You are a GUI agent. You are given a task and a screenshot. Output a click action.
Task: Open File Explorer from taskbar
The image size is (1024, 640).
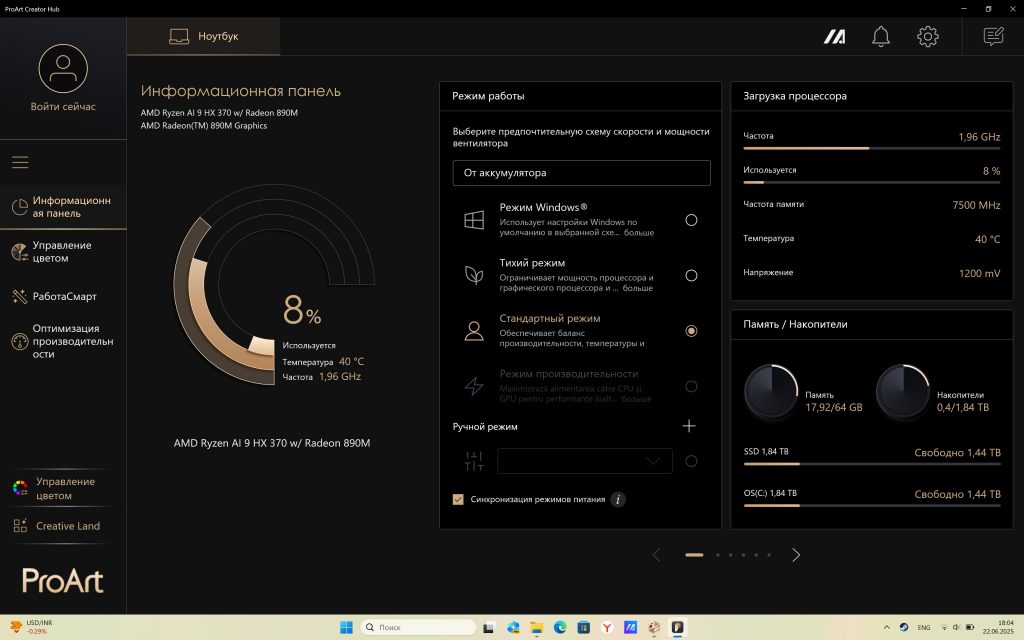[537, 628]
